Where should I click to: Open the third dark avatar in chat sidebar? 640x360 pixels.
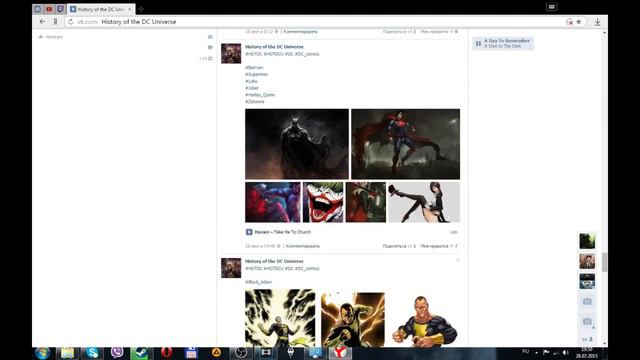pyautogui.click(x=587, y=281)
